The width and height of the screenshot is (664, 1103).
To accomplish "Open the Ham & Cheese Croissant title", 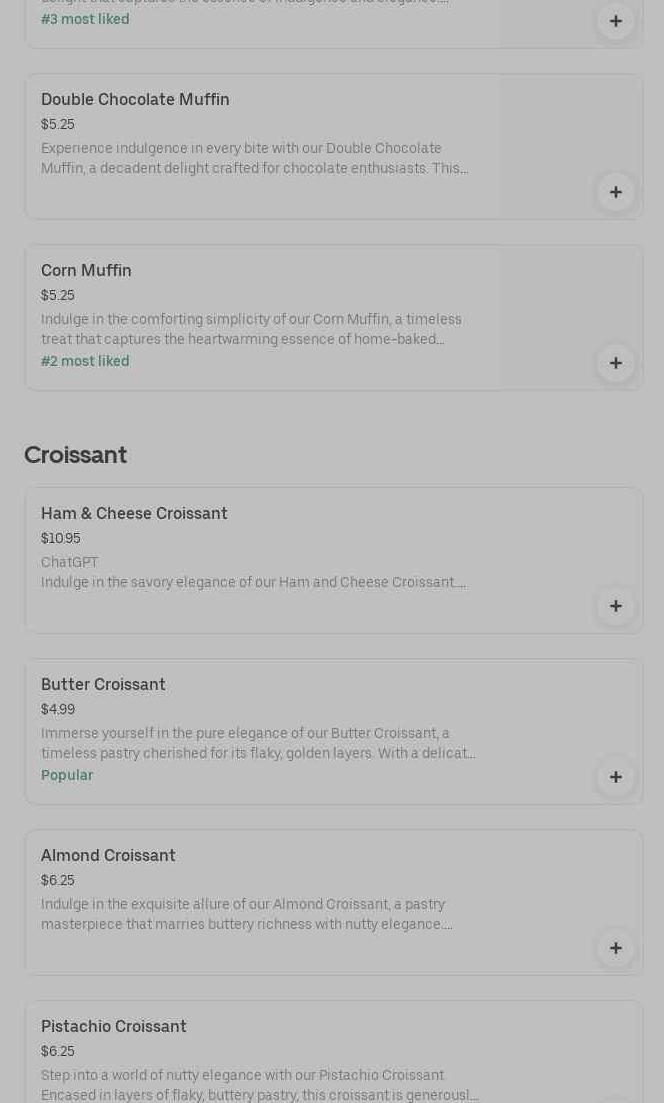I will 134,513.
